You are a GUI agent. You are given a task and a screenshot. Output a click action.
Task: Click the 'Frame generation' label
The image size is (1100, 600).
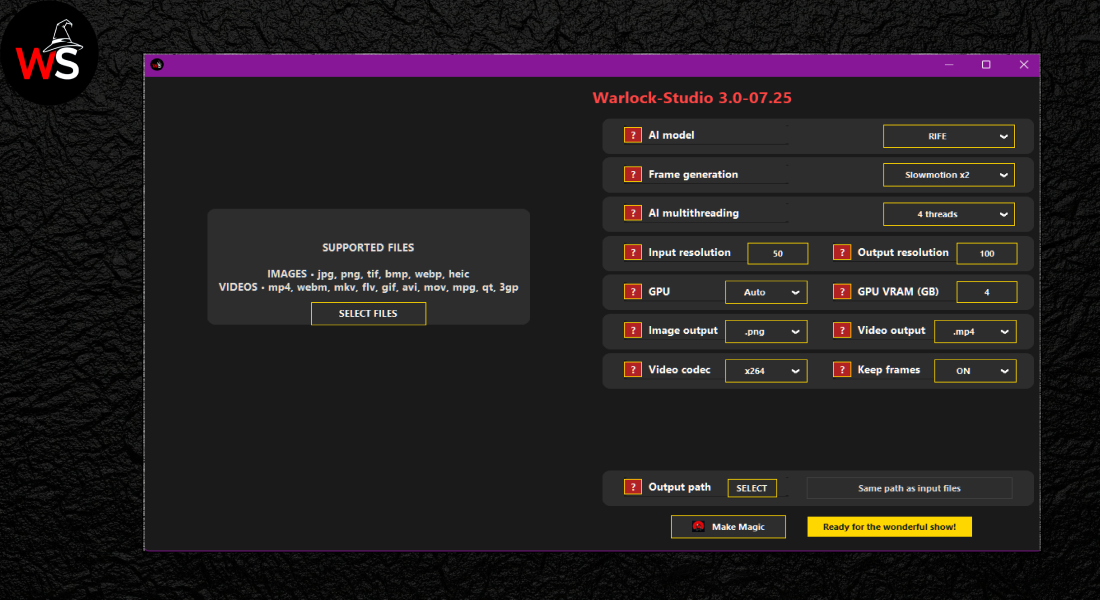[693, 174]
